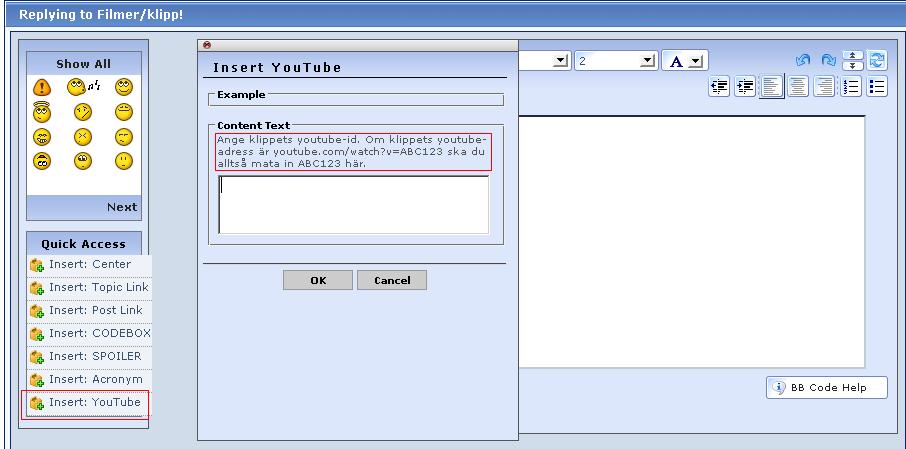Open the font color A dropdown
This screenshot has width=906, height=449.
pyautogui.click(x=685, y=61)
